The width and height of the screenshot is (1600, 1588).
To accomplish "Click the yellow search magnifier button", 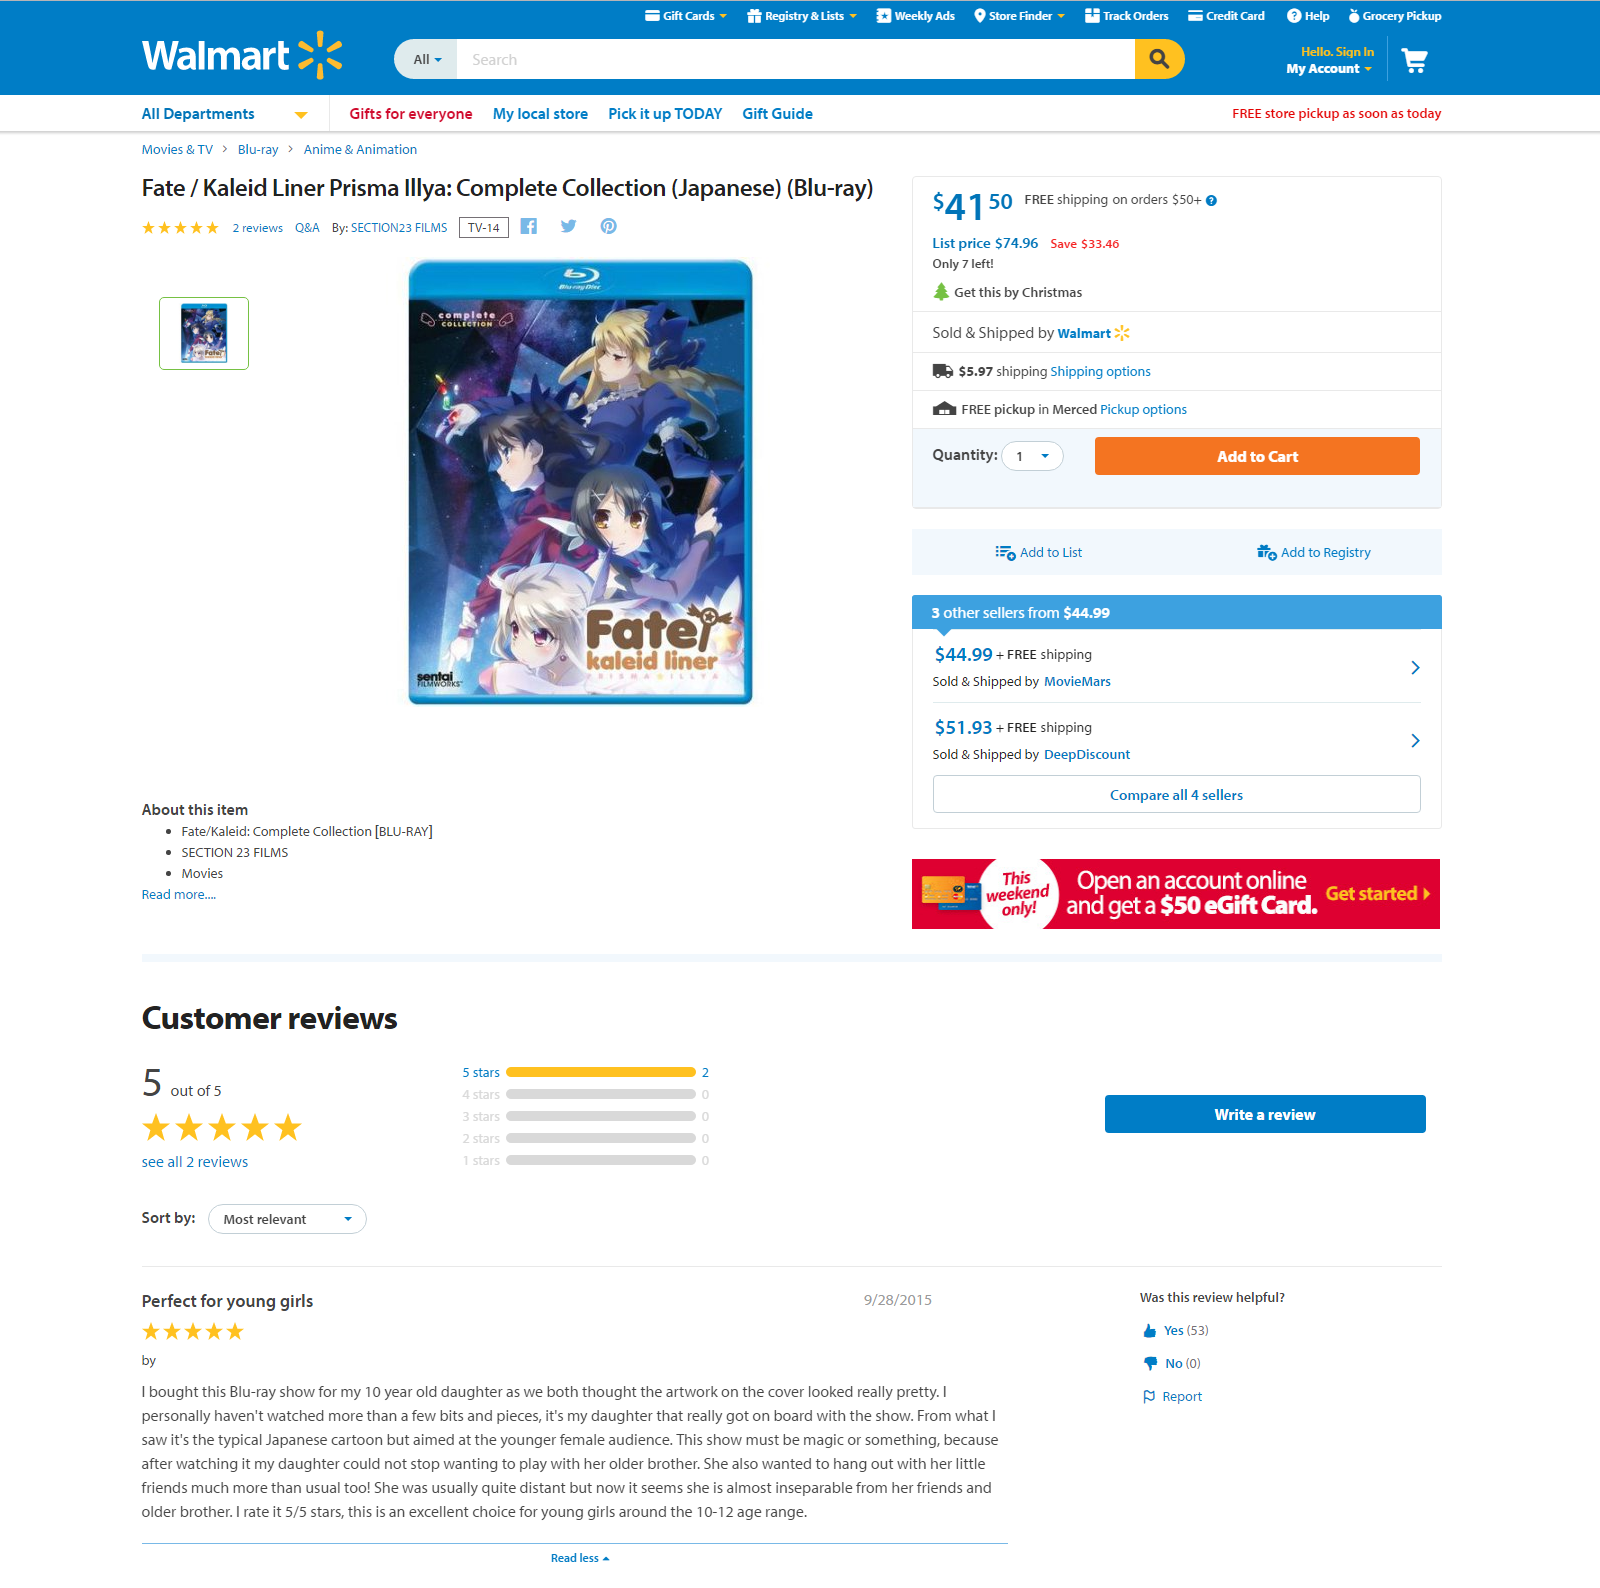I will tap(1159, 59).
